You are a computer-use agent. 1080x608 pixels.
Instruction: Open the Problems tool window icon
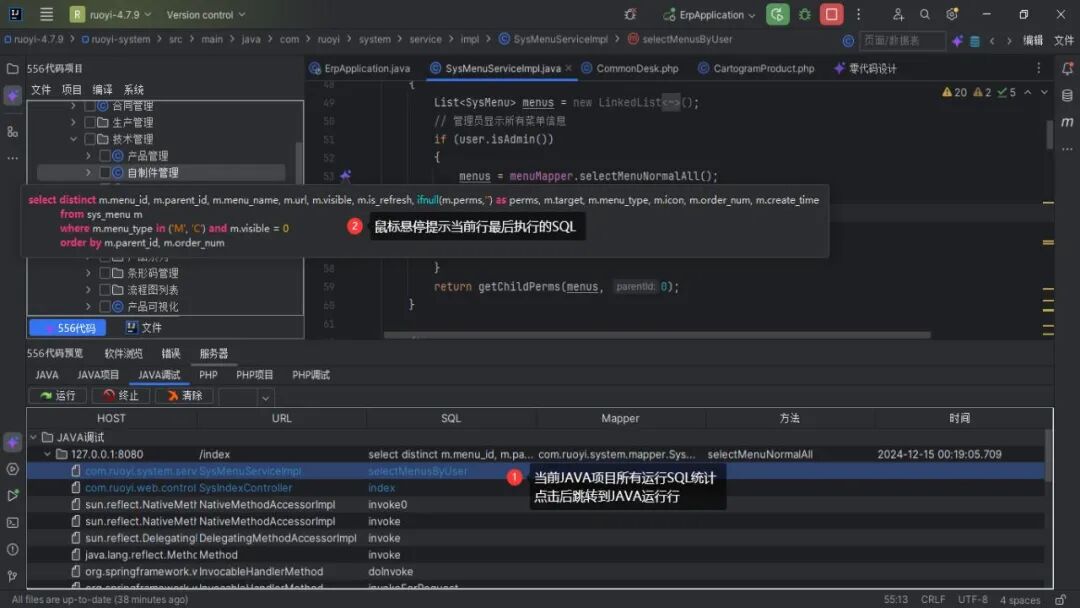12,549
